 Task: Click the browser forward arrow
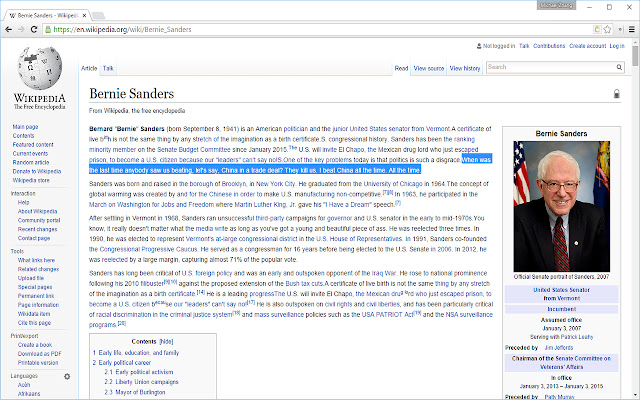[x=21, y=29]
